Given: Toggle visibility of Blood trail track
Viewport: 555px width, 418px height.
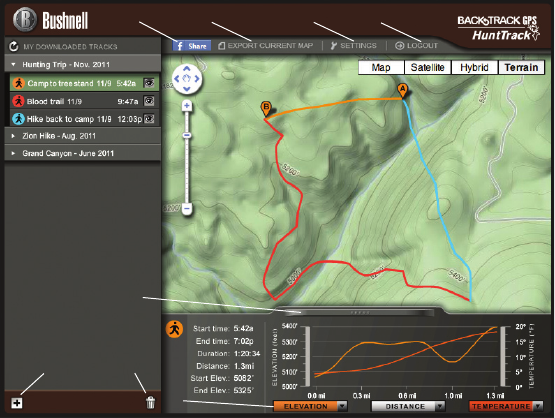Looking at the screenshot, I should pos(149,101).
